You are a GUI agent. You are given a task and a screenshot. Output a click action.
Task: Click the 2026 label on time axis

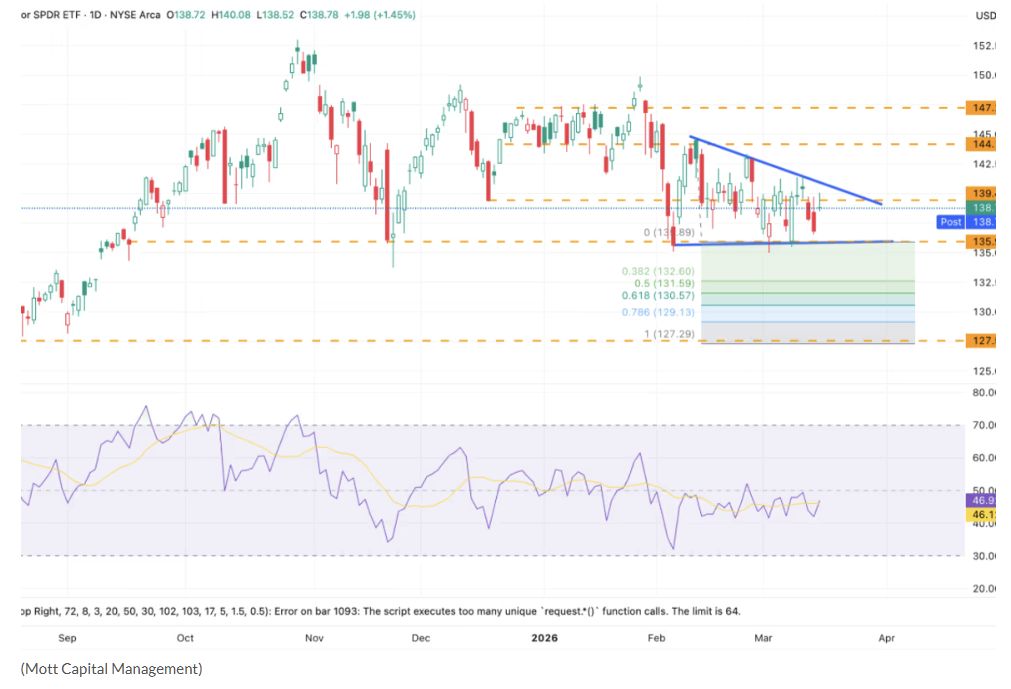545,637
